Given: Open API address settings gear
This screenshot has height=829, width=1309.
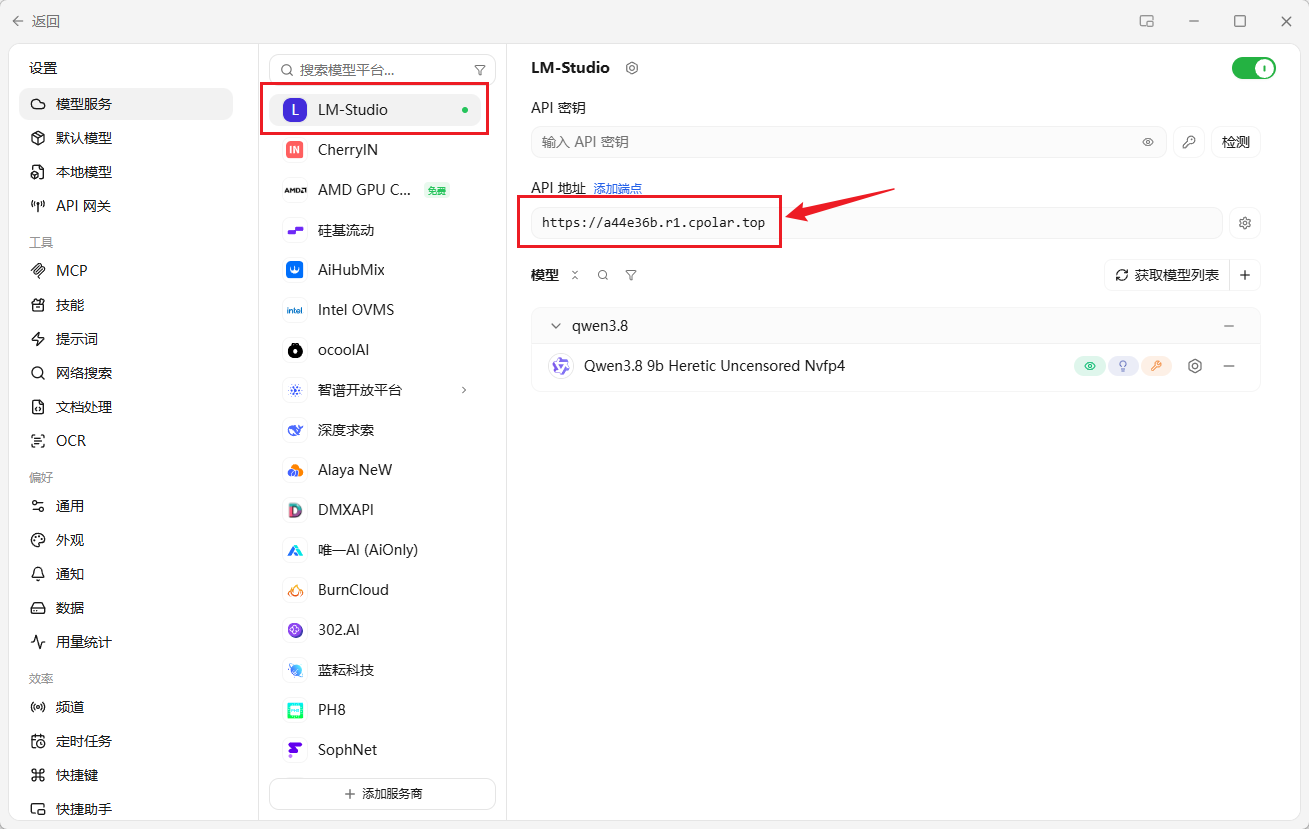Looking at the screenshot, I should 1245,223.
